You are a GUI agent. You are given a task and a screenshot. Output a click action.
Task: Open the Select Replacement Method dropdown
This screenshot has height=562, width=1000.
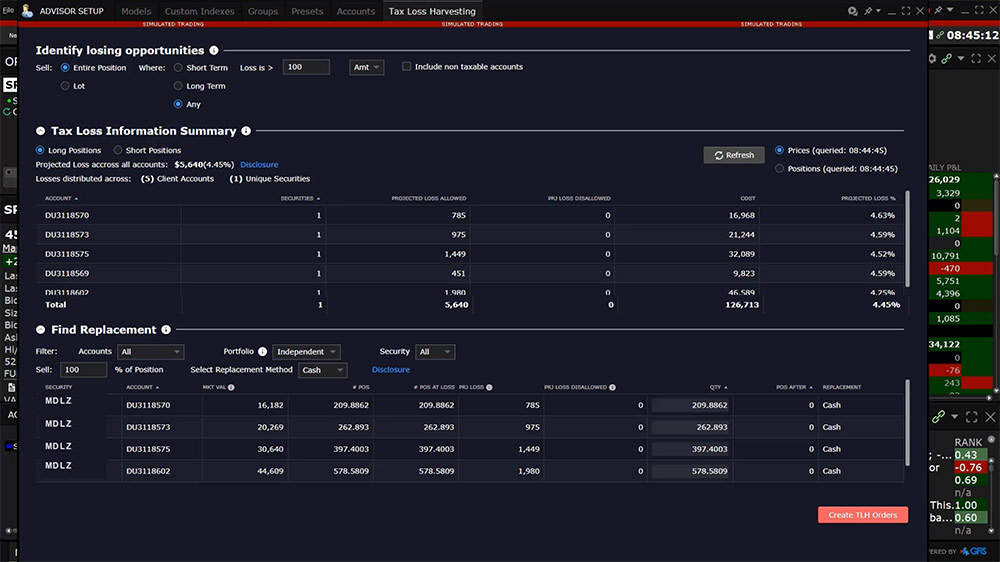click(x=322, y=370)
